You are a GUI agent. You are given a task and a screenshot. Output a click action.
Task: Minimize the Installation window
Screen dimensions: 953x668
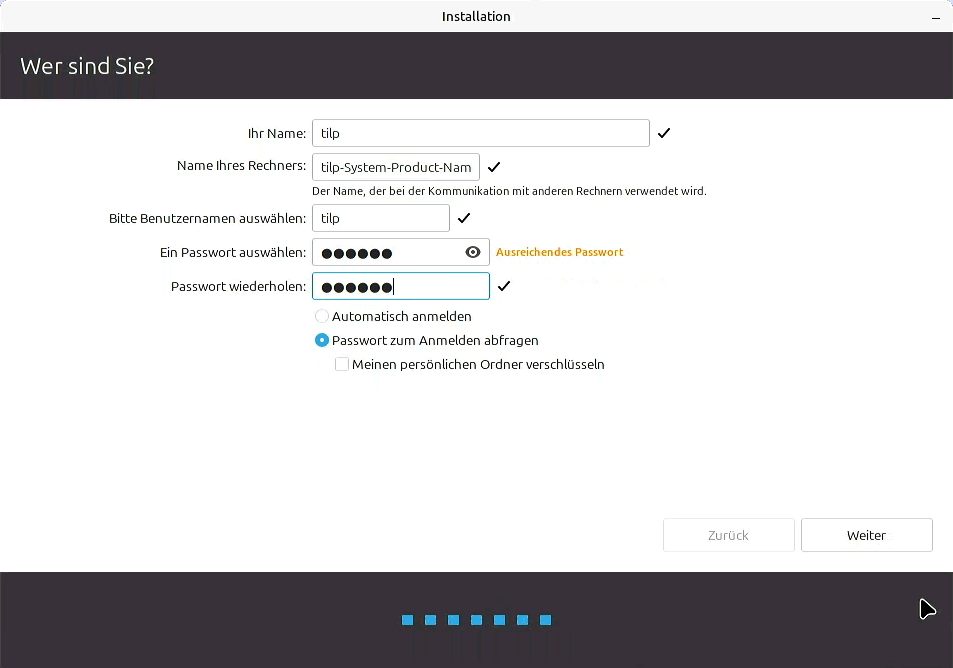[934, 16]
